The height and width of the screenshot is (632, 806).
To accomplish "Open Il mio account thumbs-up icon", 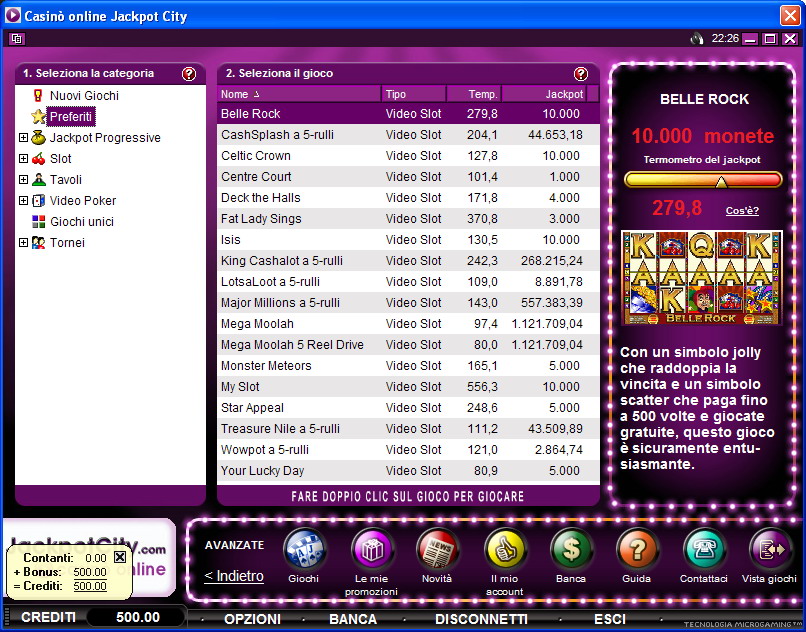I will click(505, 550).
